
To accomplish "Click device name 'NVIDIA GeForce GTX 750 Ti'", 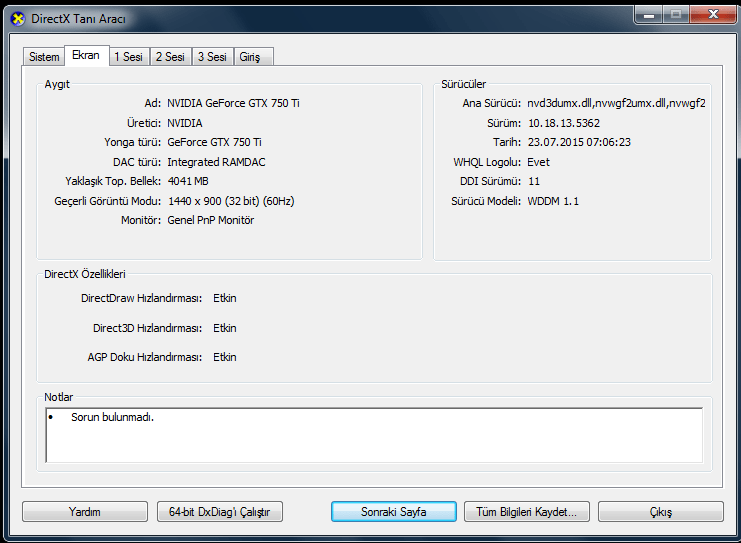I will click(x=233, y=103).
